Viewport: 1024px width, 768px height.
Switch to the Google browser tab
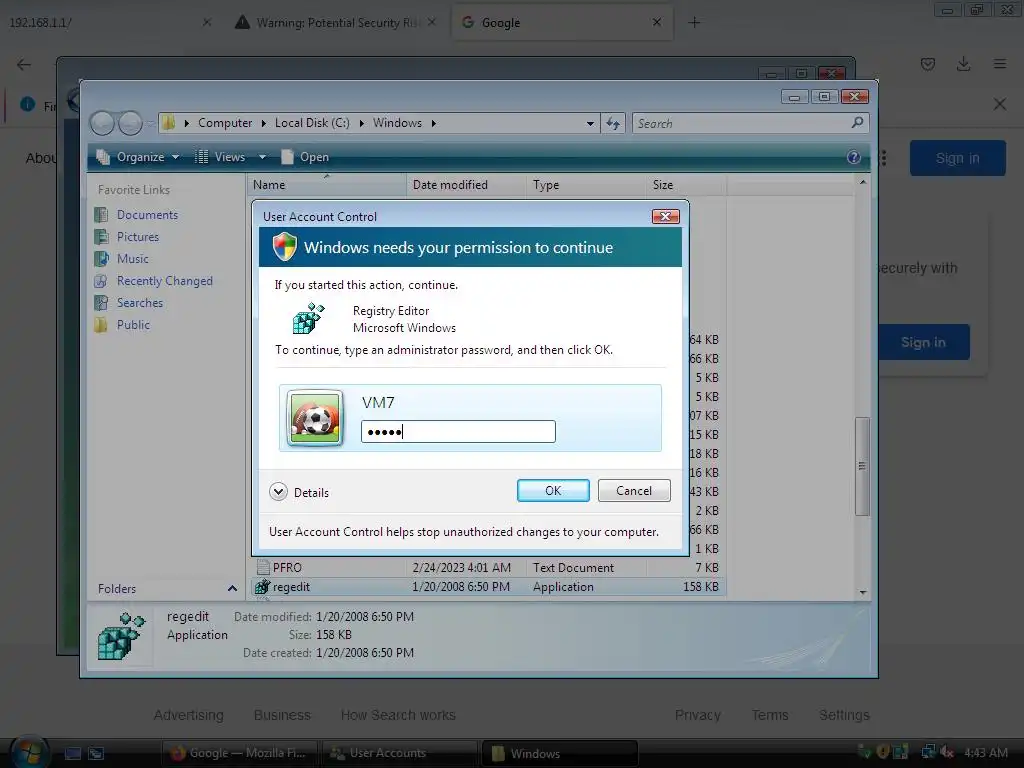coord(562,22)
